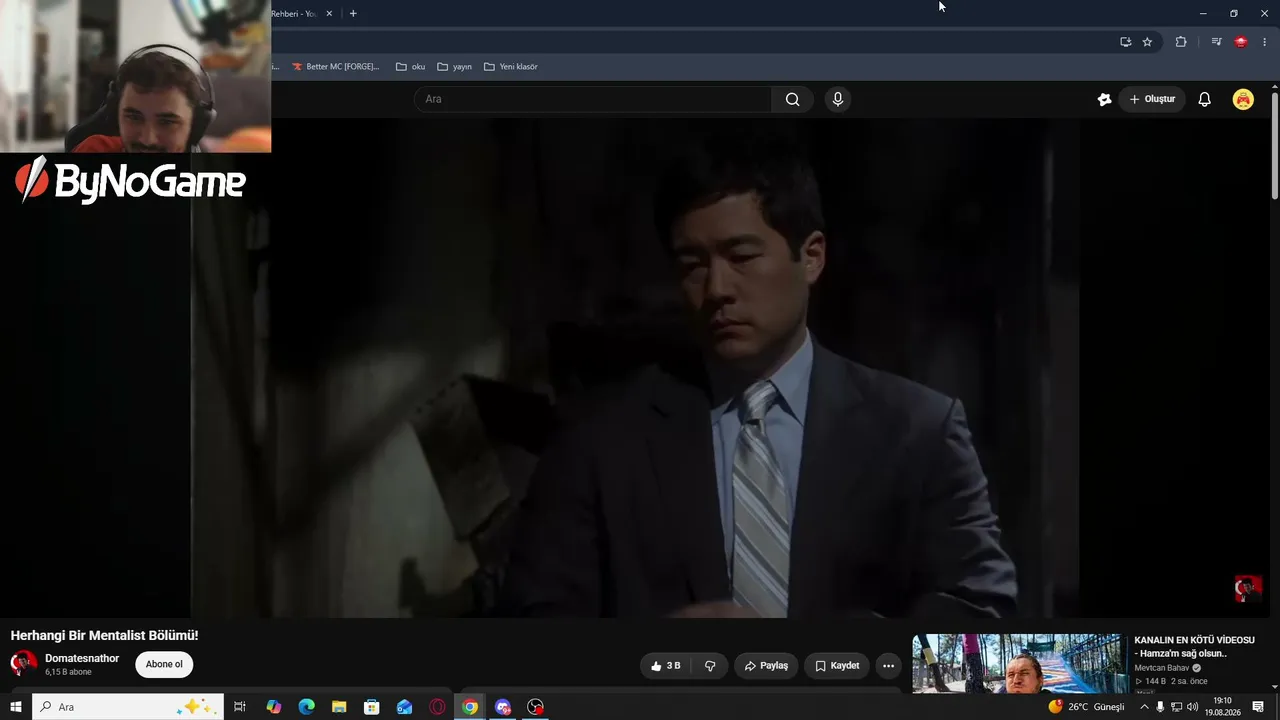
Task: Open YouTube notifications bell
Action: click(1204, 99)
